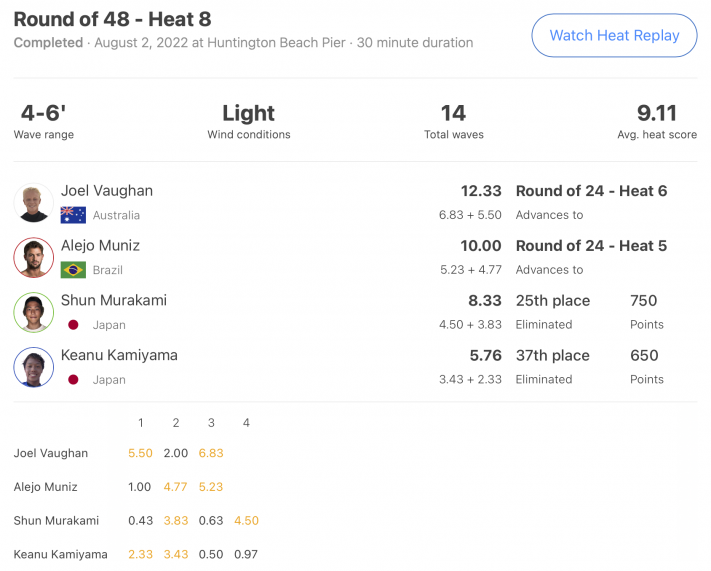Click Joel Vaughan's 6.83 wave score
711x571 pixels.
(211, 453)
